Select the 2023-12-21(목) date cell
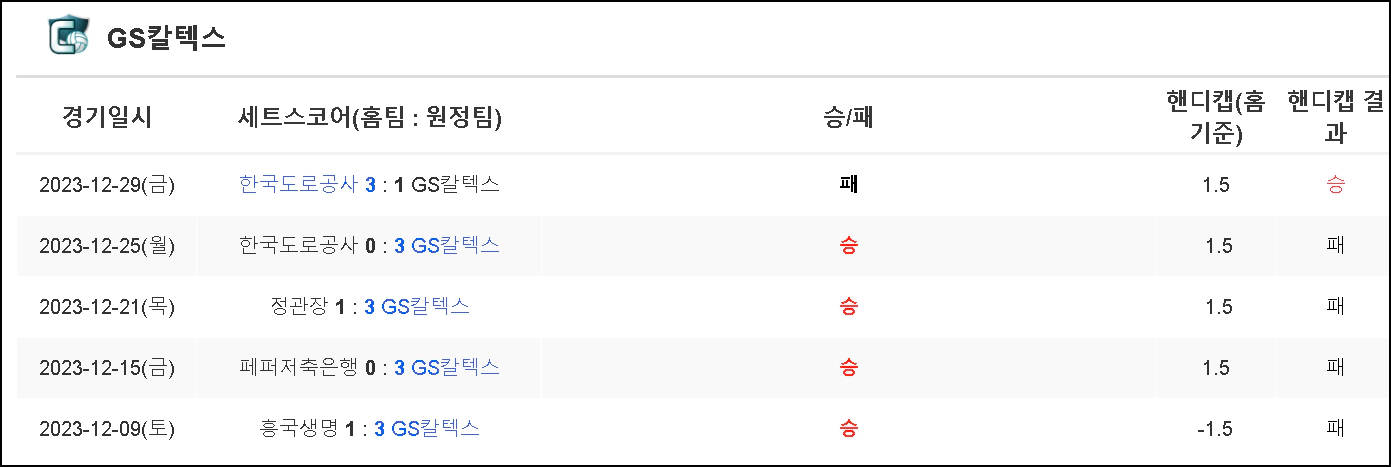This screenshot has width=1391, height=467. coord(107,307)
